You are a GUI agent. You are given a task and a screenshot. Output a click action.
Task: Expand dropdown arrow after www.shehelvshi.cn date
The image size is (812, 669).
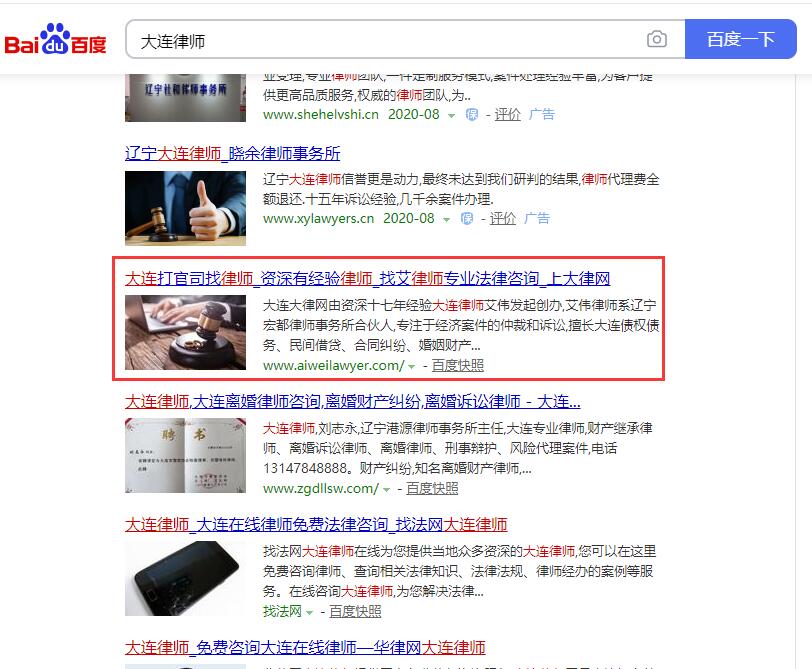pos(452,115)
